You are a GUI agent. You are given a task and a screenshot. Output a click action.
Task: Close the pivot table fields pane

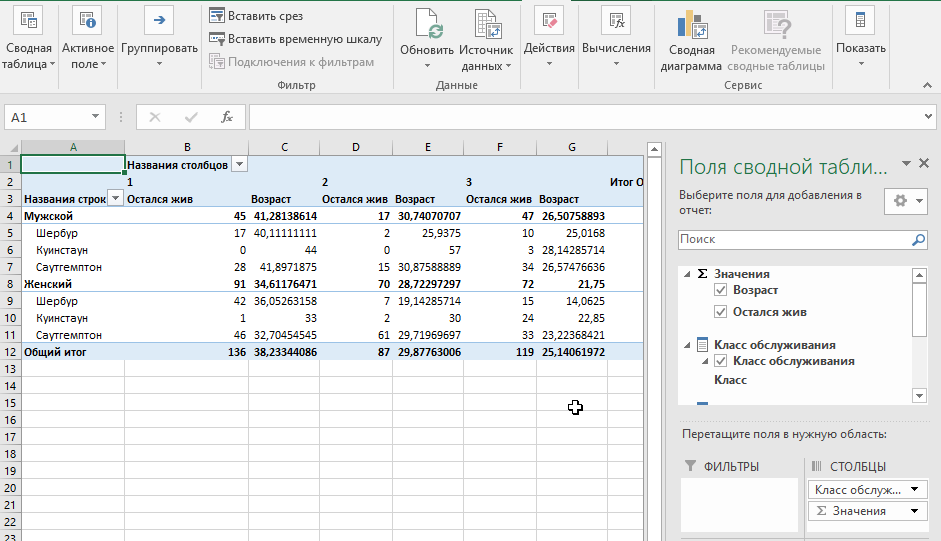click(x=924, y=163)
